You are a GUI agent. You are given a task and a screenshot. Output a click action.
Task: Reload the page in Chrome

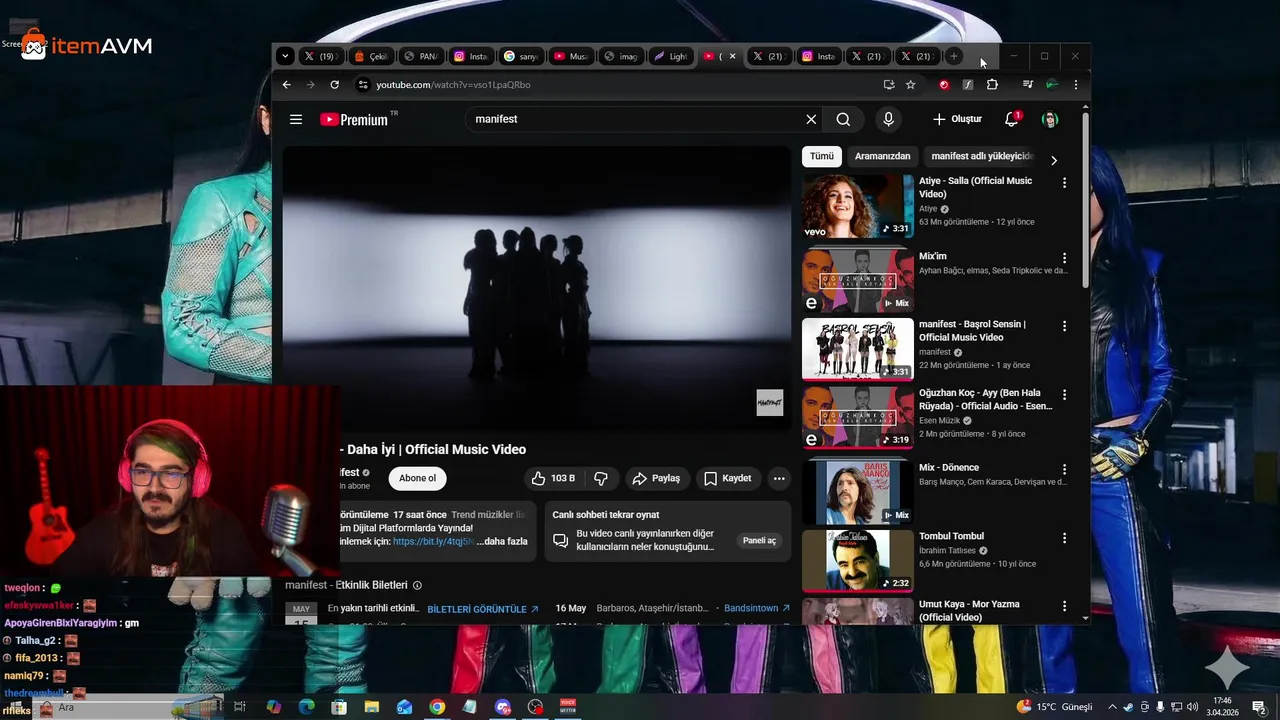tap(334, 85)
